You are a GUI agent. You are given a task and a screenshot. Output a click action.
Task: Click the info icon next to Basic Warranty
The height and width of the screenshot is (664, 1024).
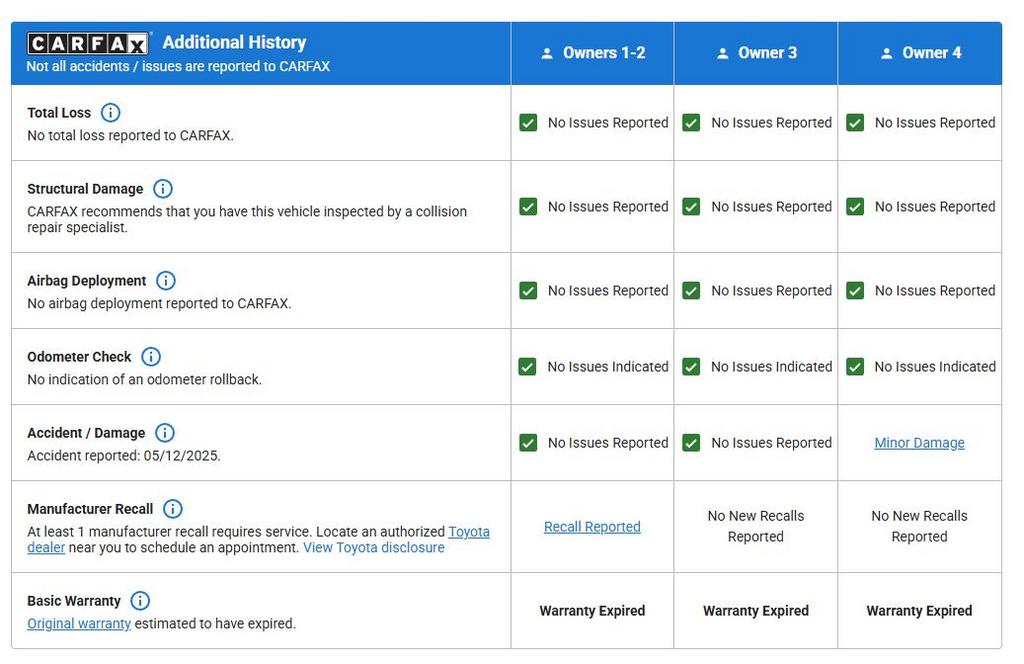click(141, 601)
